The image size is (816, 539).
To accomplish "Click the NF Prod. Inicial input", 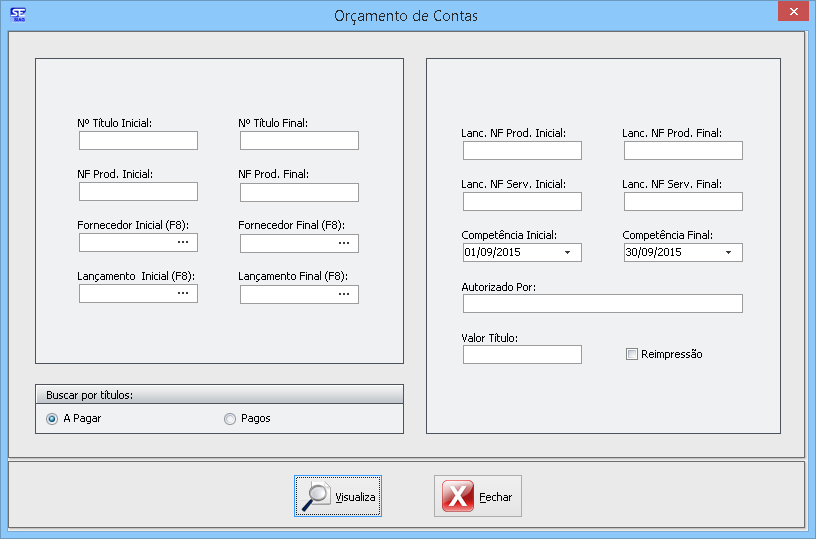I will [x=138, y=192].
